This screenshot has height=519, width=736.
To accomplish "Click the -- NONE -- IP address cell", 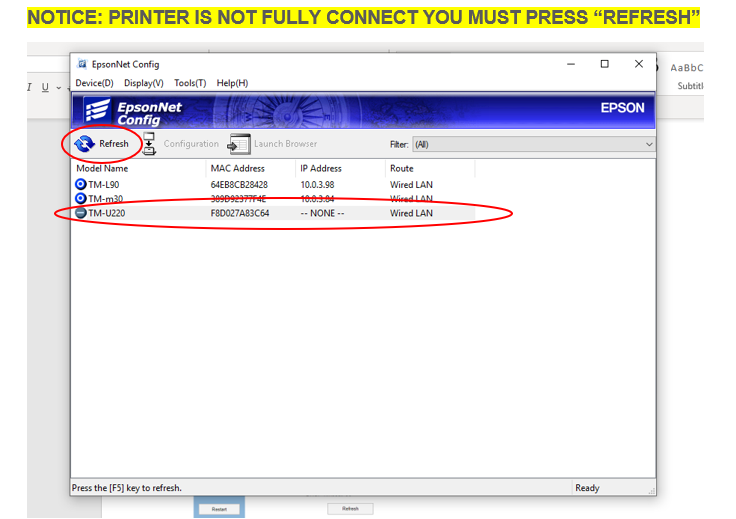I will [322, 213].
